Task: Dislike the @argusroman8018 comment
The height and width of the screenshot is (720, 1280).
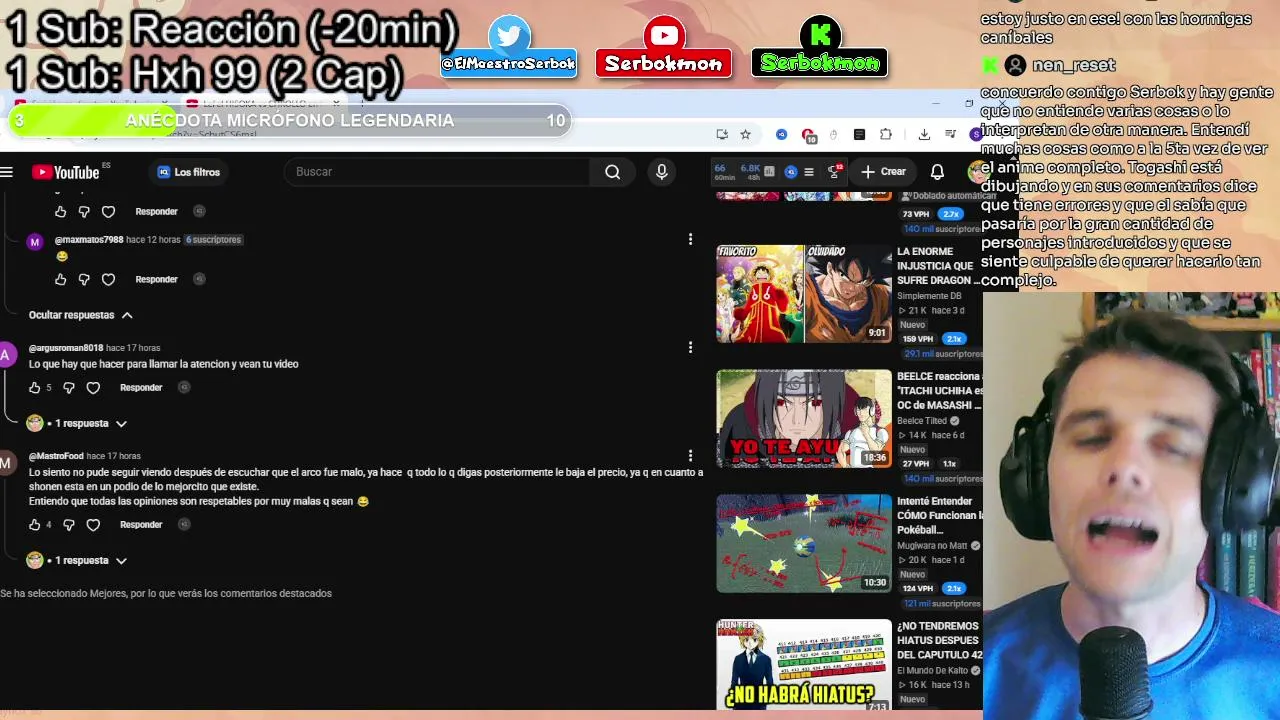Action: [69, 388]
